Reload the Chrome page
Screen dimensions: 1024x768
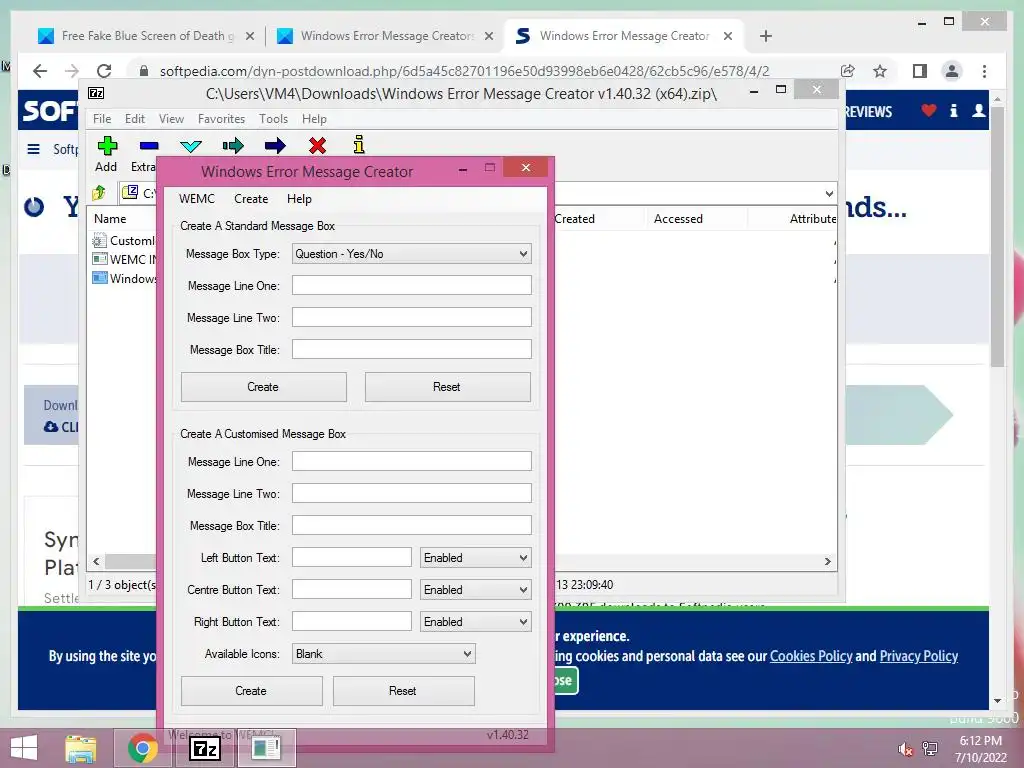click(104, 71)
